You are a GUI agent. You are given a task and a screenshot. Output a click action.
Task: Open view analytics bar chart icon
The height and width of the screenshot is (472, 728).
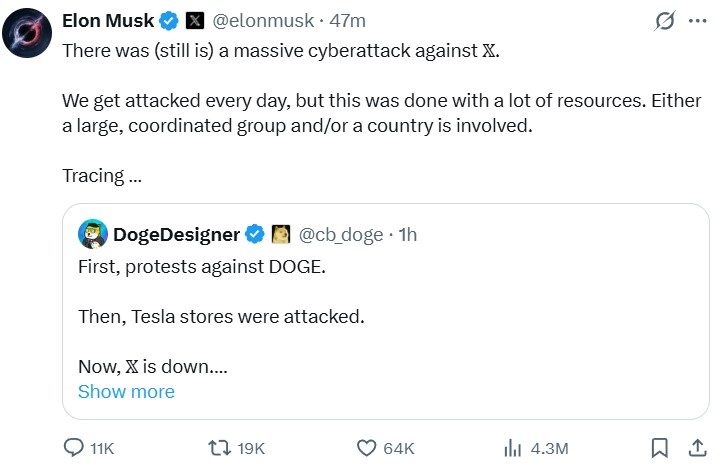512,447
